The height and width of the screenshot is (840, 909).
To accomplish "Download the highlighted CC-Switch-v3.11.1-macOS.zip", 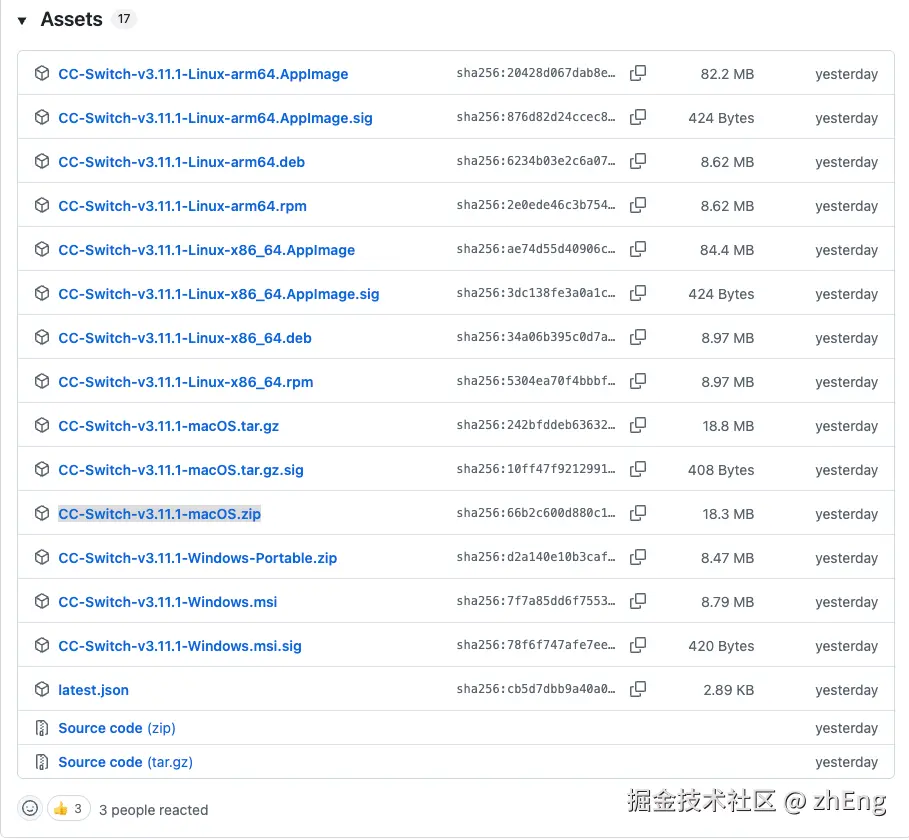I will point(159,514).
